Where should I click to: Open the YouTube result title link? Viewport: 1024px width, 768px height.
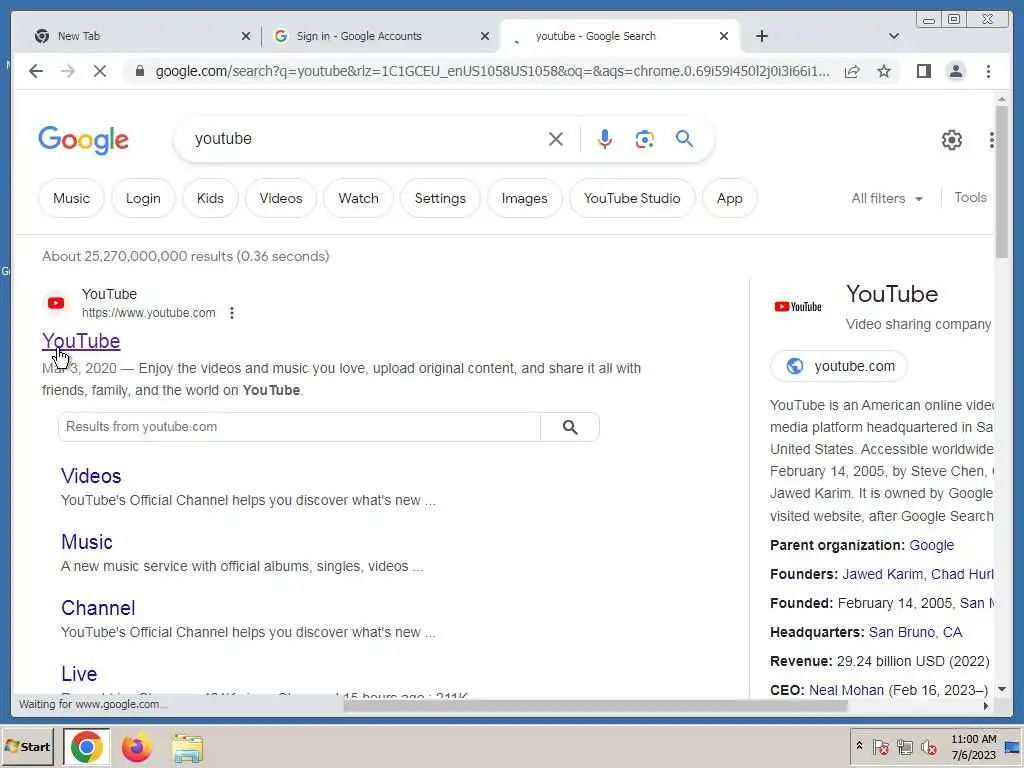point(81,341)
